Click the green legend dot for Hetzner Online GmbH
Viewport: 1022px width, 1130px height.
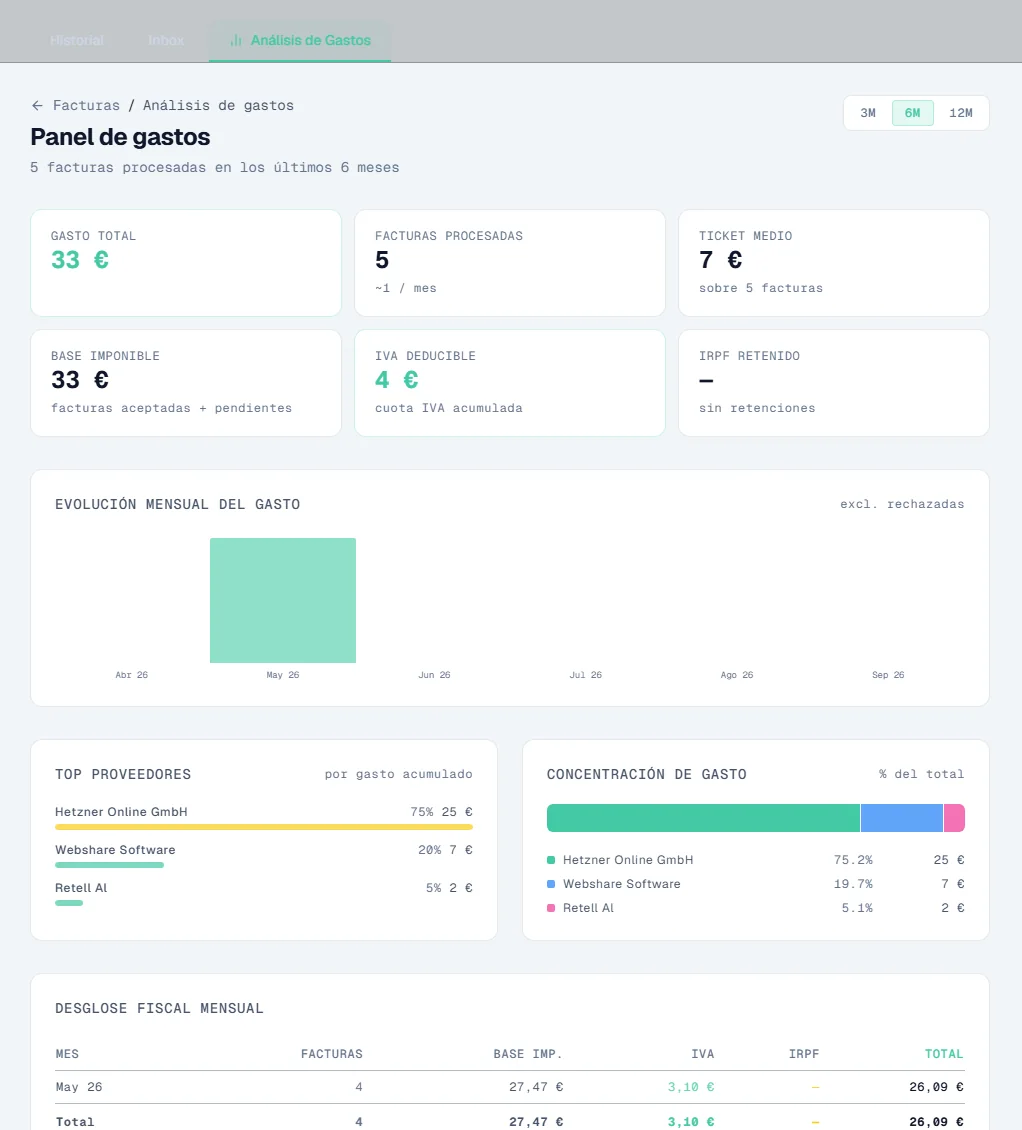coord(551,860)
